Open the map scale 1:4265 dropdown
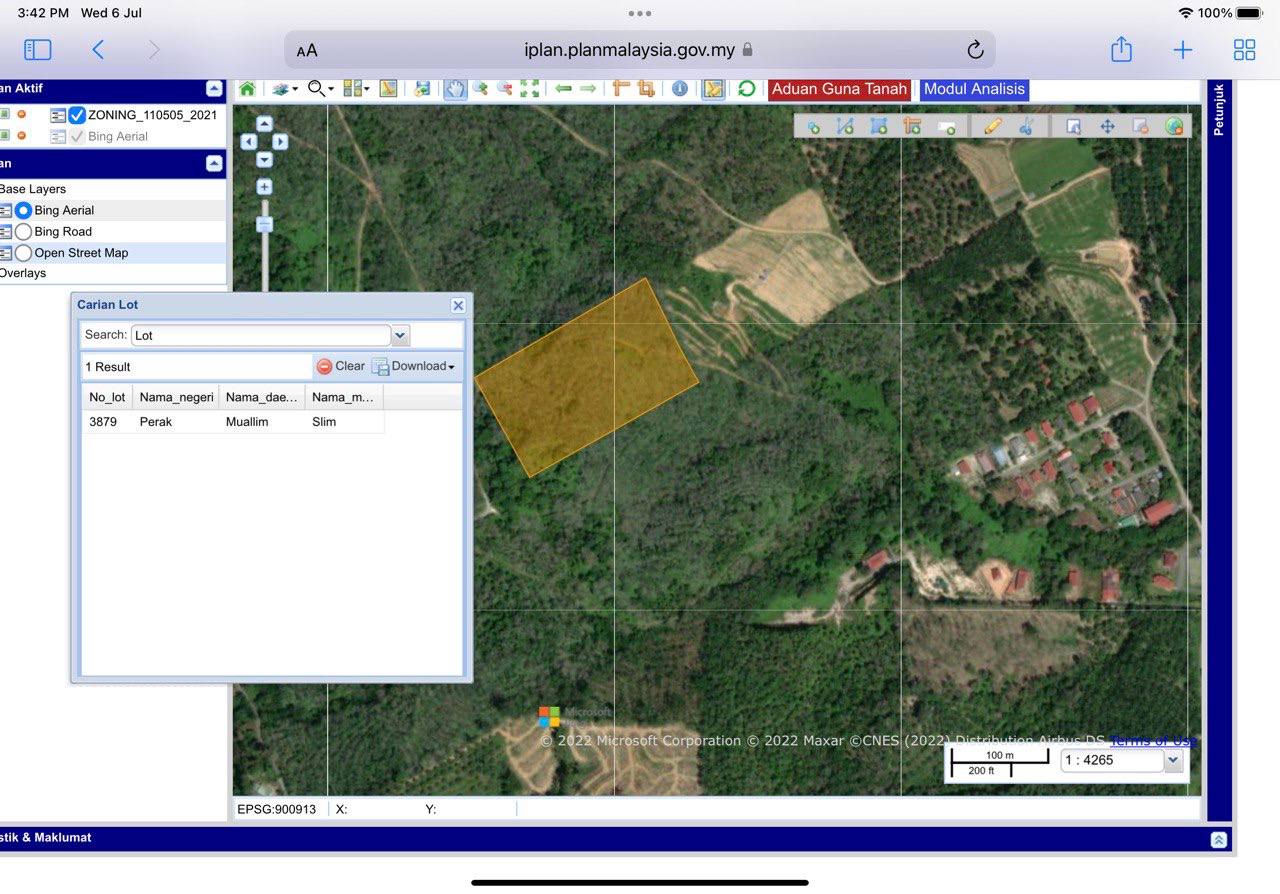The width and height of the screenshot is (1280, 894). click(x=1173, y=760)
